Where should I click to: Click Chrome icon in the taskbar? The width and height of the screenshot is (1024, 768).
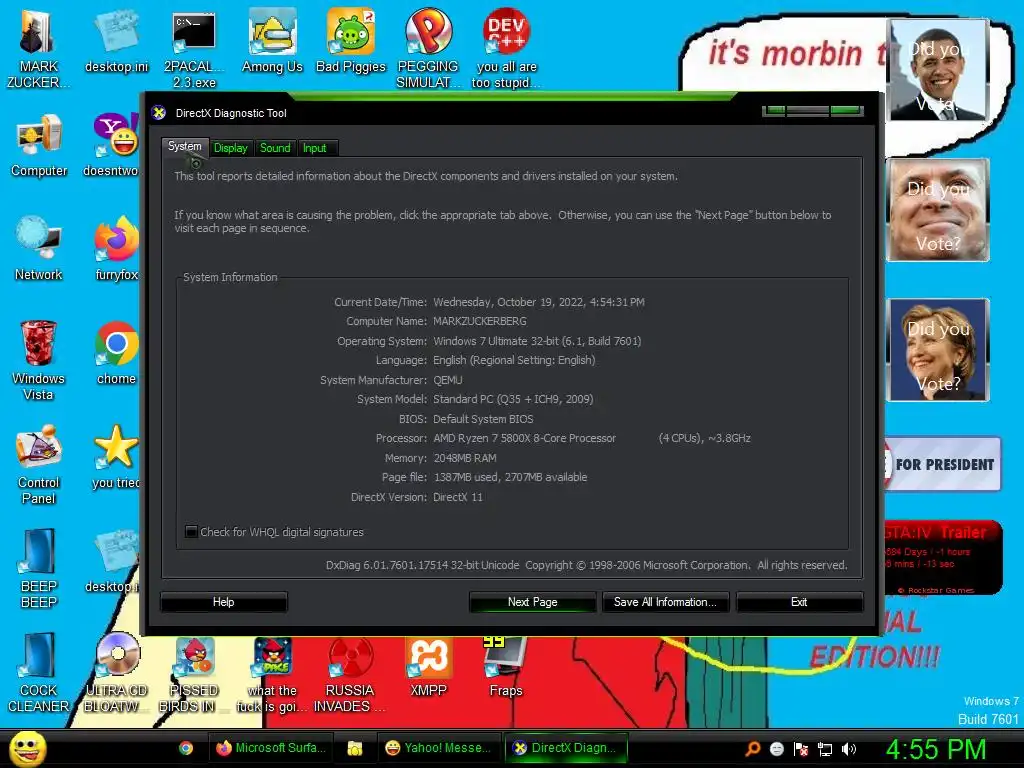pyautogui.click(x=186, y=748)
